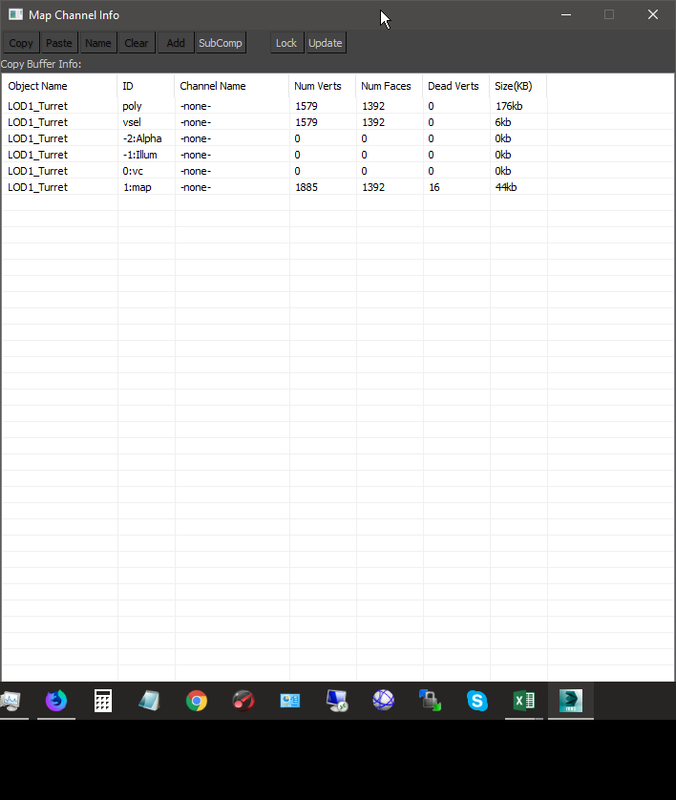Click the 0kb size in 0:vc row
The height and width of the screenshot is (800, 676).
click(503, 171)
